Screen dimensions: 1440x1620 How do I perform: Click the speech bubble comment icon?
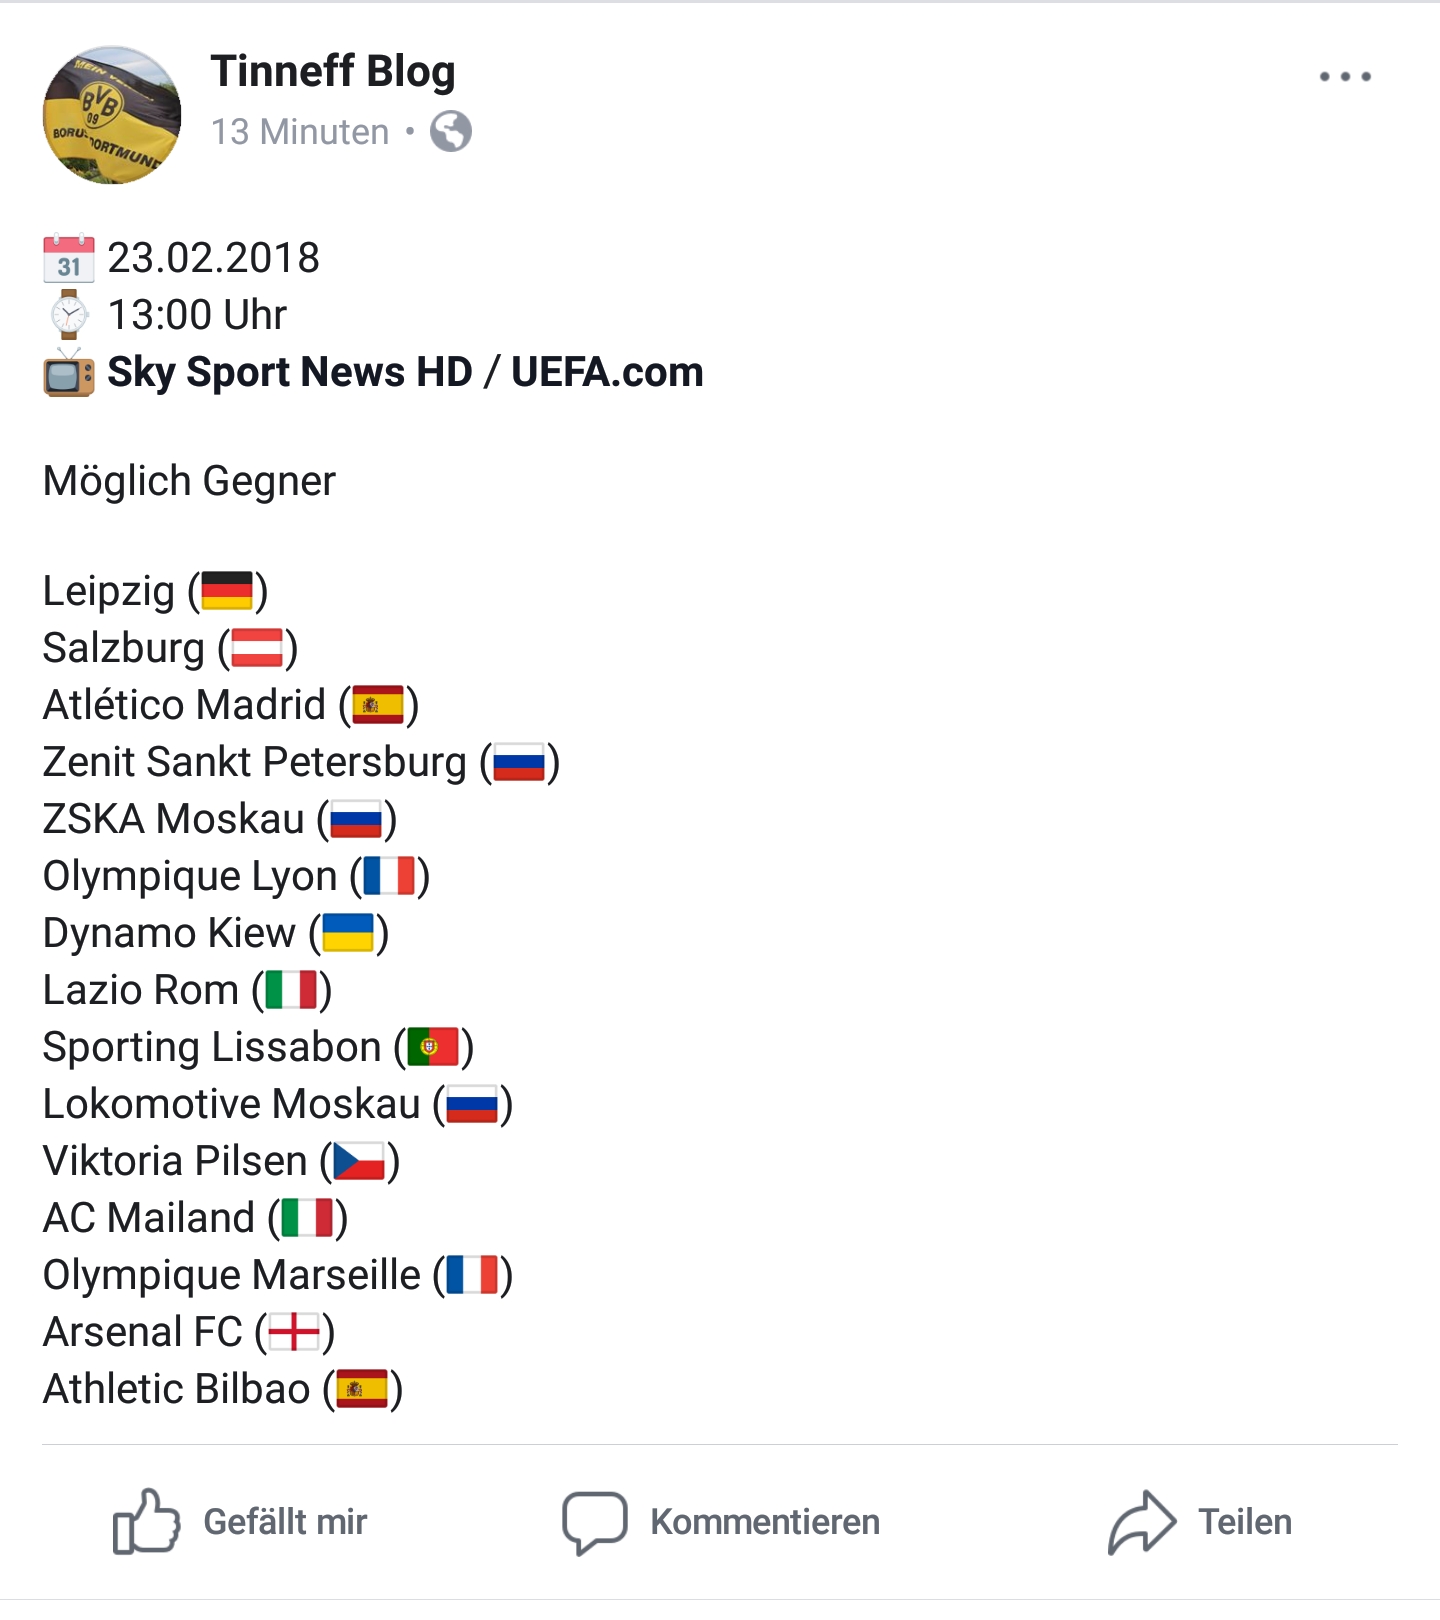[x=595, y=1523]
